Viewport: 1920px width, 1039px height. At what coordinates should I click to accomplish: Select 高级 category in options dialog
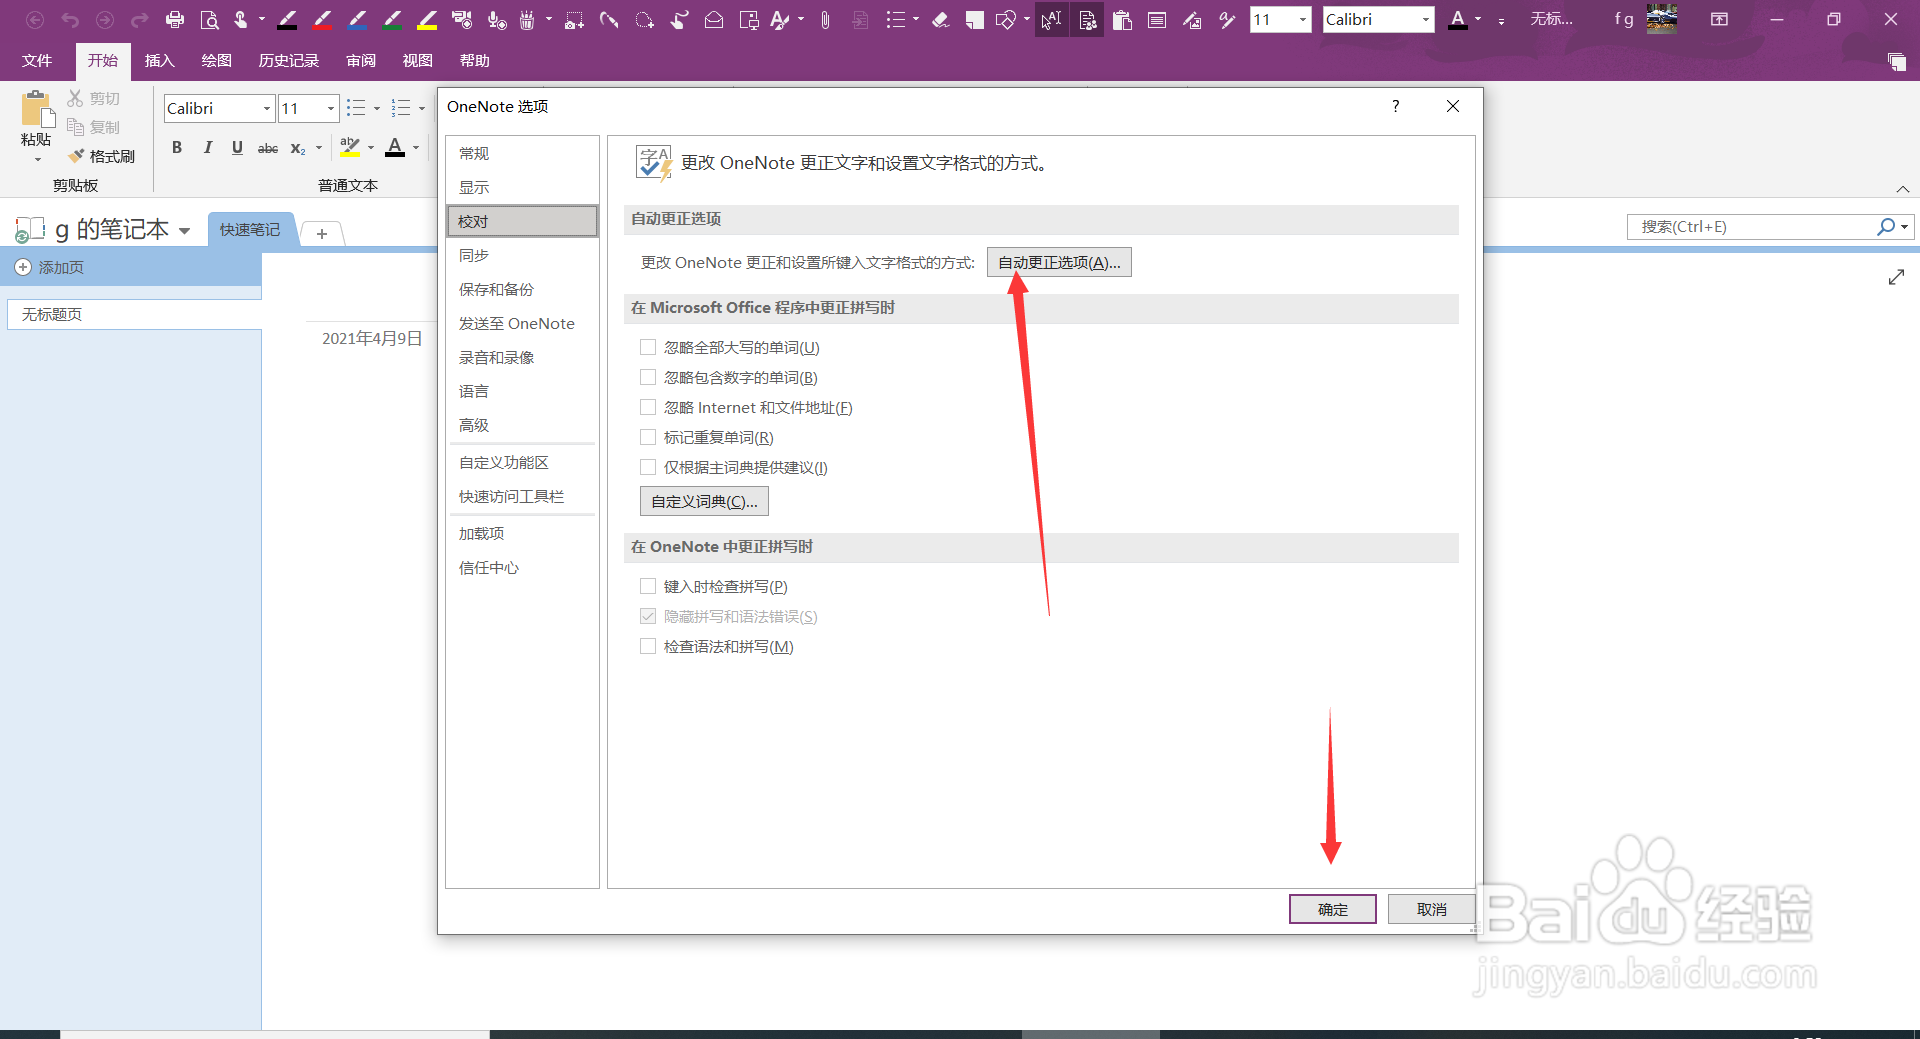[522, 425]
